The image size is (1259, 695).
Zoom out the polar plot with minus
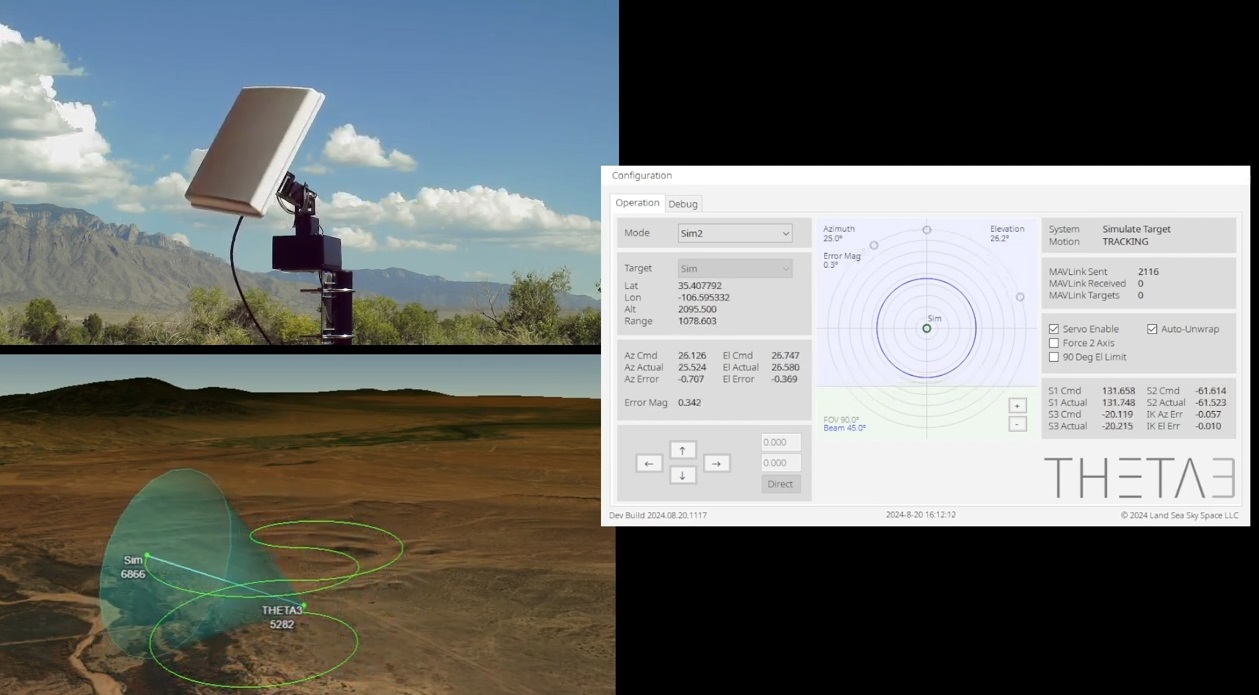[1017, 424]
